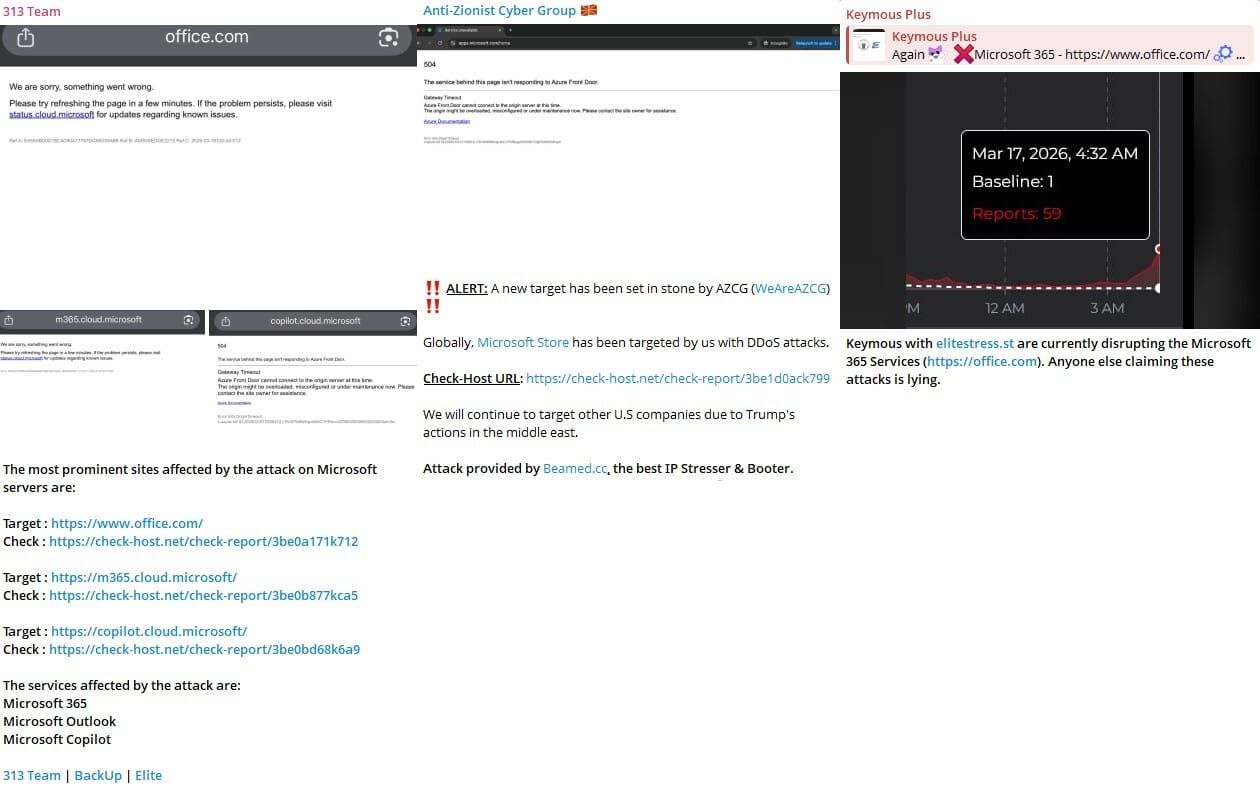This screenshot has width=1260, height=797.
Task: Open the 313 Team footer link
Action: pos(32,775)
